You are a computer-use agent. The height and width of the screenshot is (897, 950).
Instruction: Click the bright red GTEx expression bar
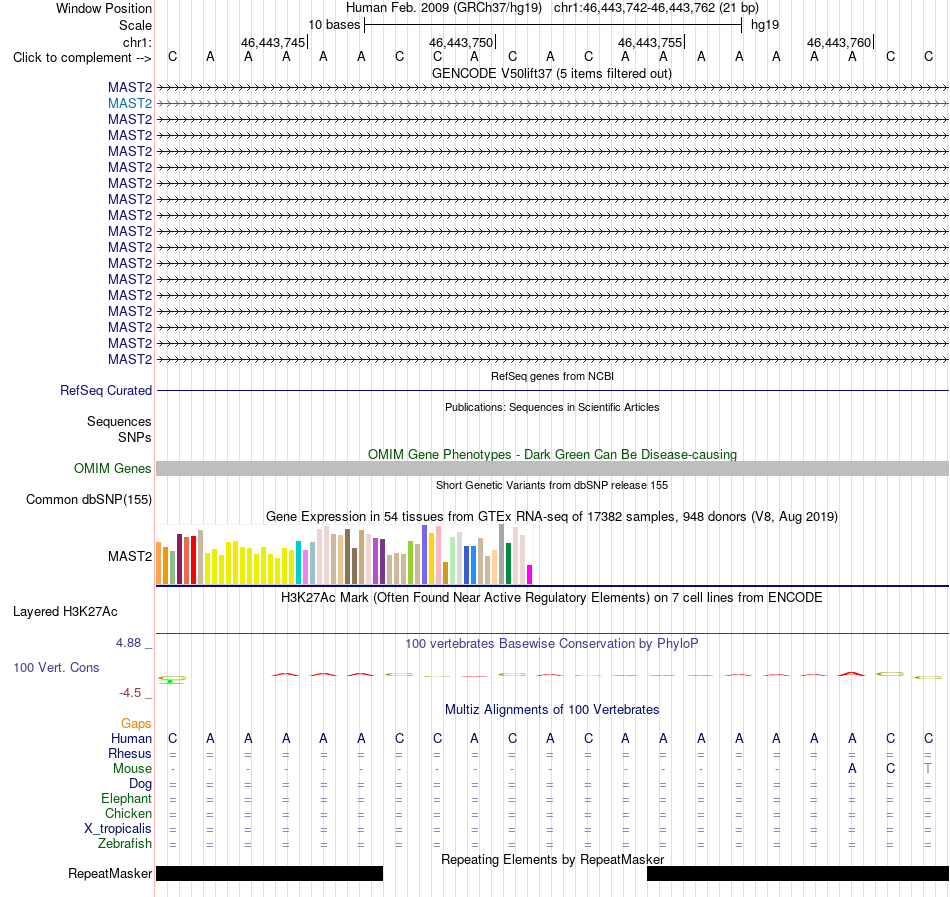pyautogui.click(x=193, y=560)
